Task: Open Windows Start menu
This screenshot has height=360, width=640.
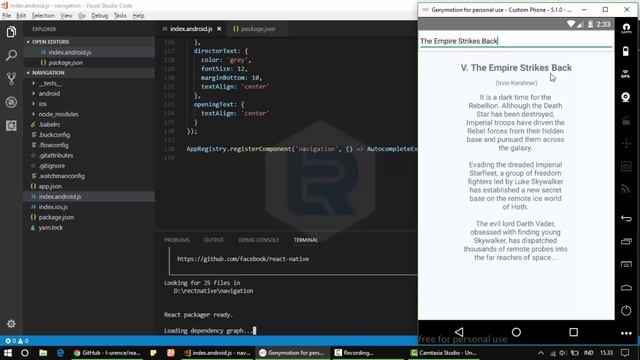Action: 8,353
